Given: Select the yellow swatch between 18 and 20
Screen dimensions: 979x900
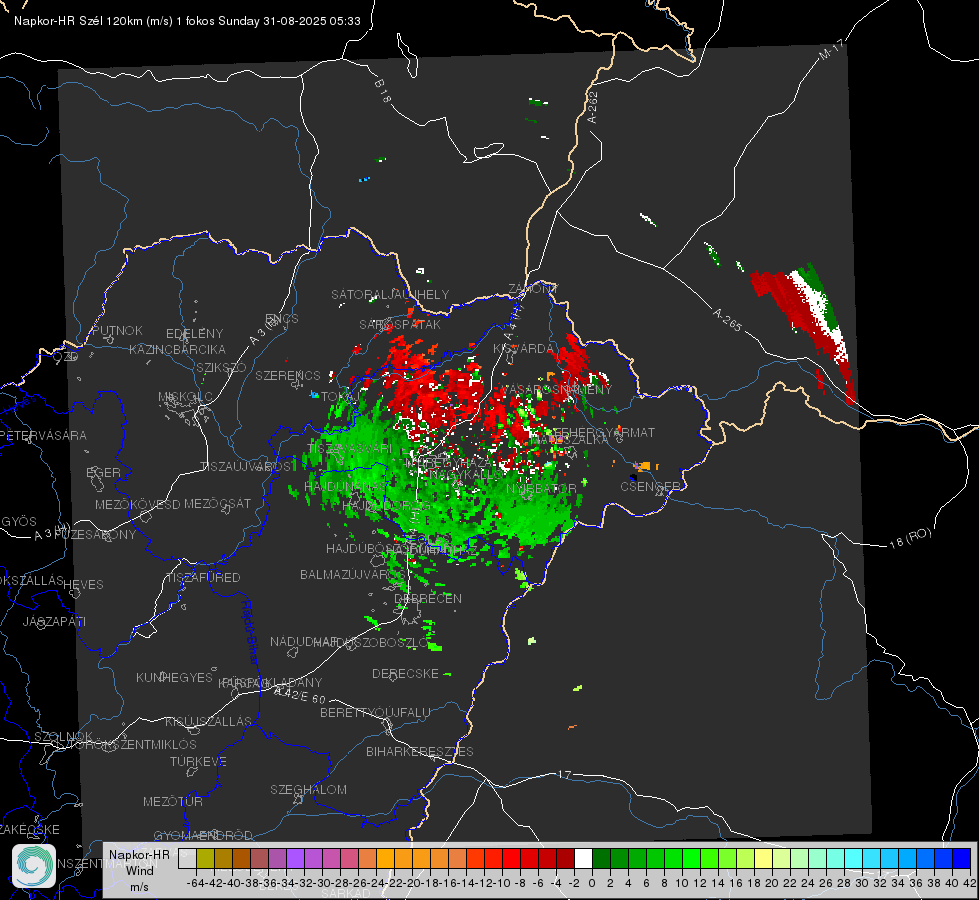Looking at the screenshot, I should 764,858.
